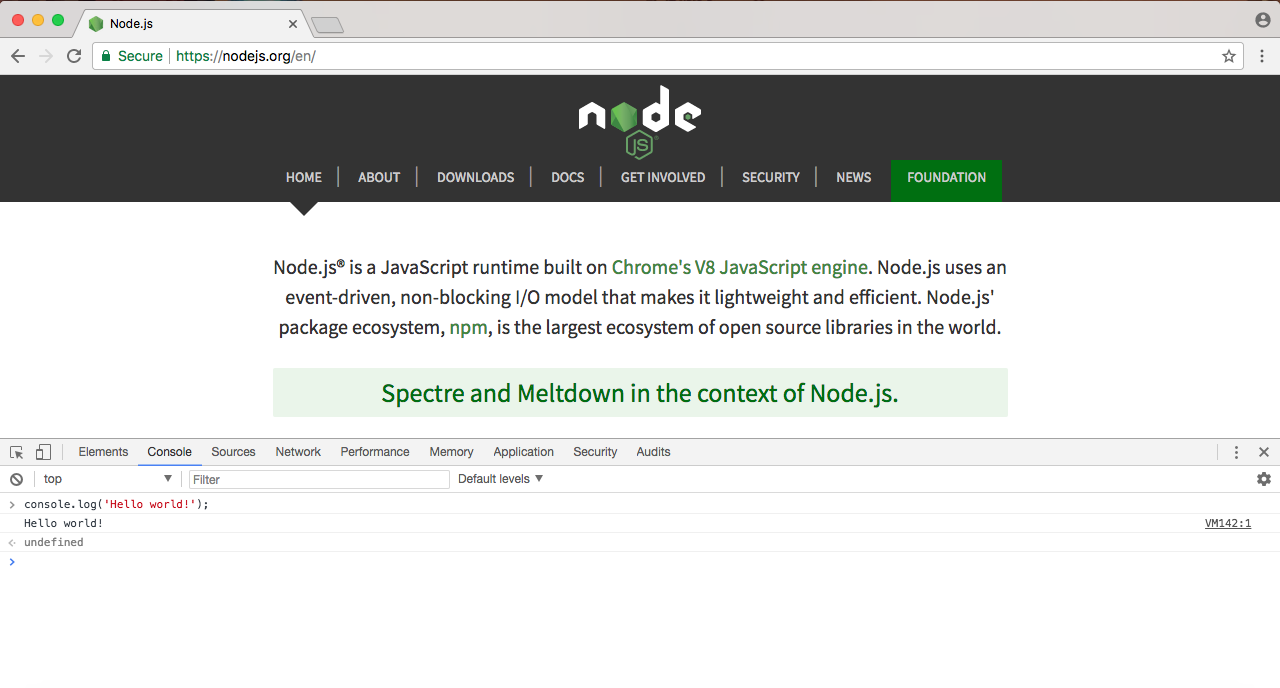Switch to the Elements tab
Image resolution: width=1280 pixels, height=688 pixels.
(x=103, y=452)
